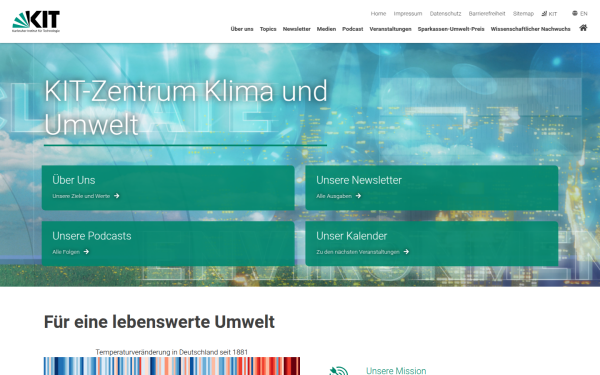Click the KIT logo

tap(36, 21)
